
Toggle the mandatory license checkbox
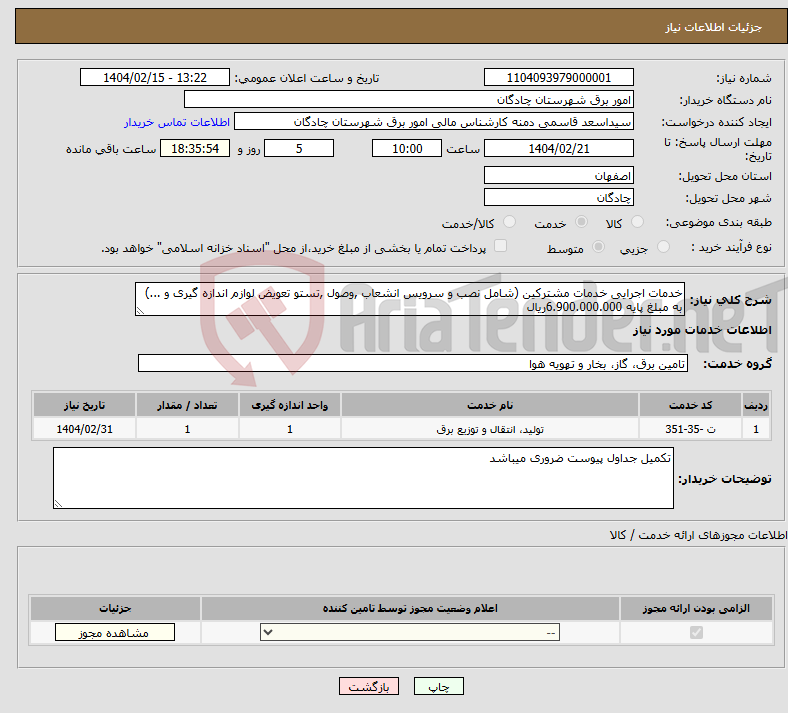(696, 632)
